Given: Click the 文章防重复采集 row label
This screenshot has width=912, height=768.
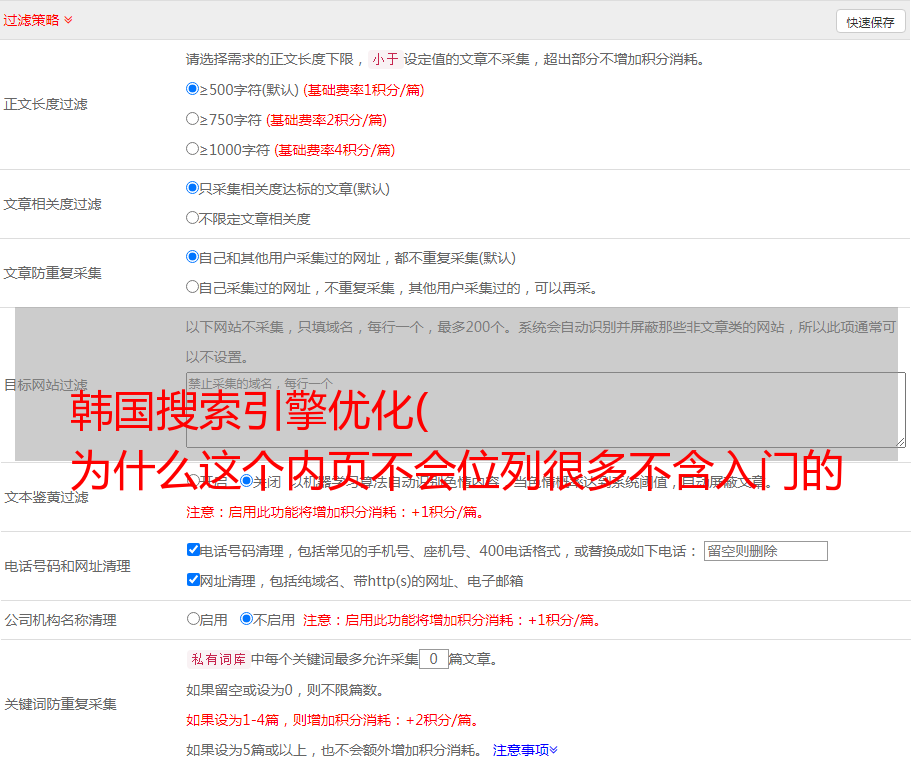Looking at the screenshot, I should (52, 273).
